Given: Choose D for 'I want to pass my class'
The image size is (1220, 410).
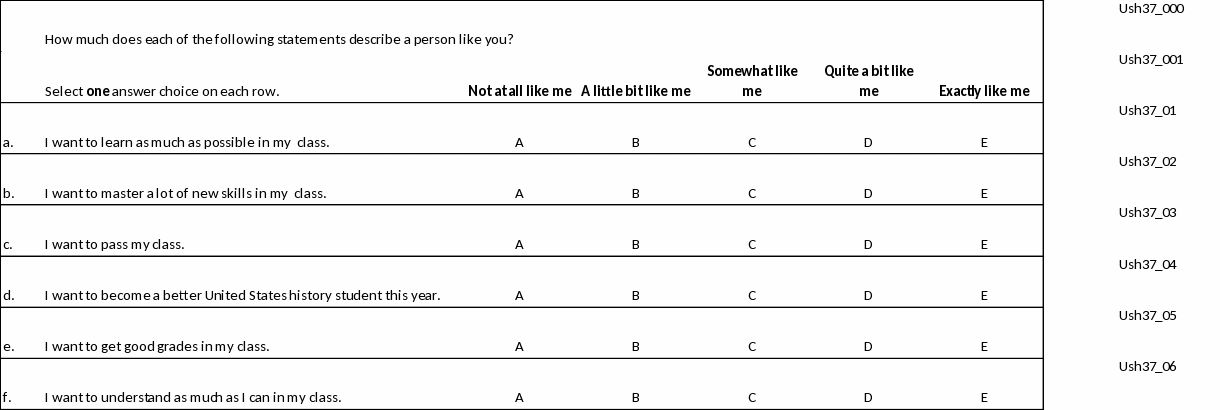Looking at the screenshot, I should pos(868,244).
